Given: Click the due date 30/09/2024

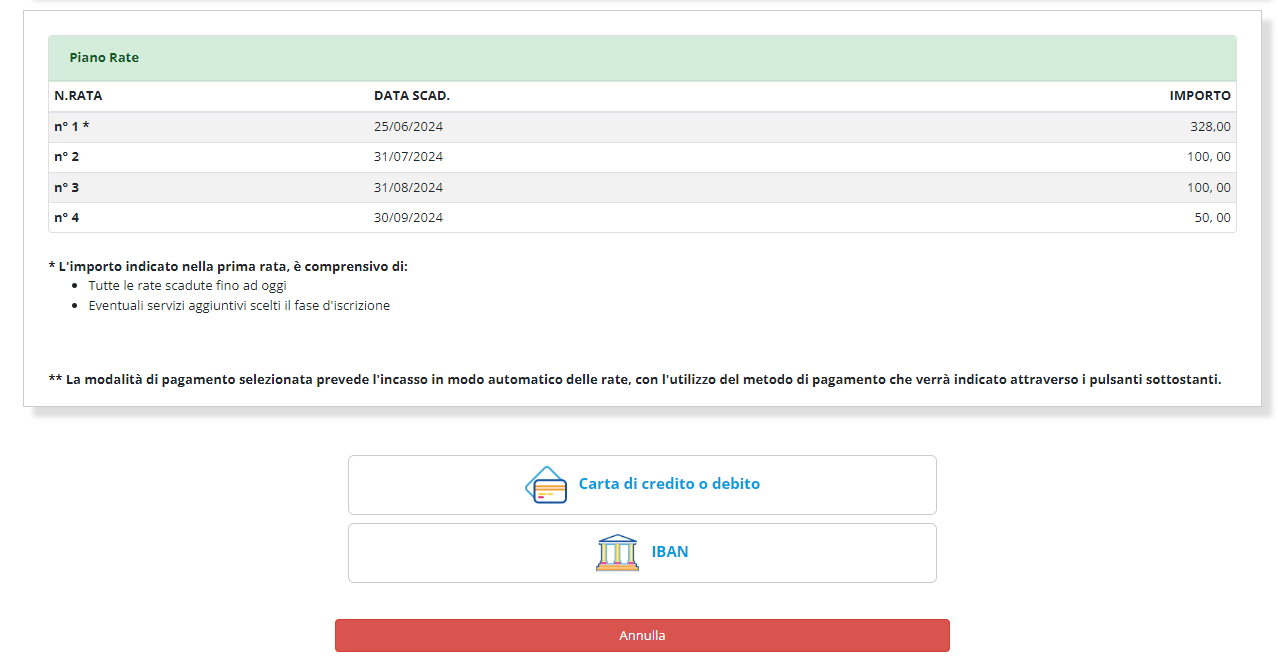Looking at the screenshot, I should [x=409, y=217].
